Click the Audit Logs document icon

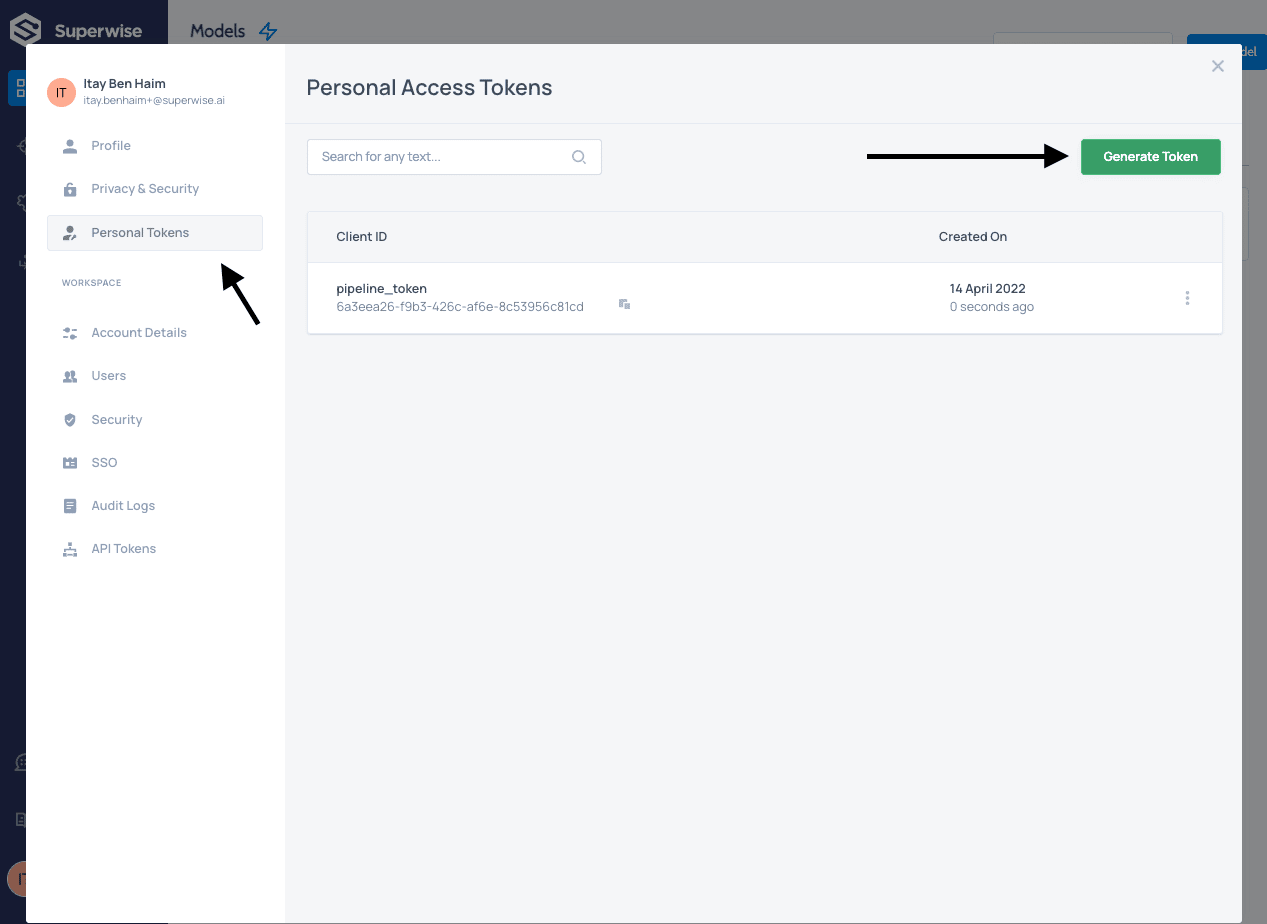click(x=69, y=505)
